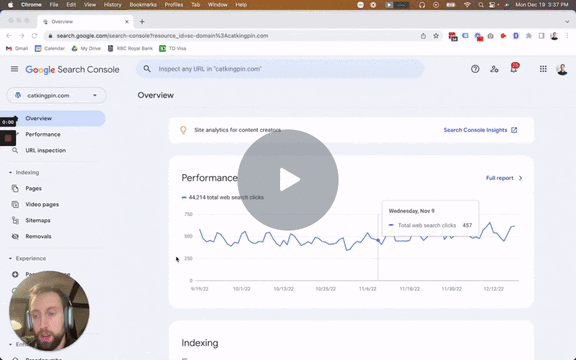Click the Video pages icon

pos(15,204)
